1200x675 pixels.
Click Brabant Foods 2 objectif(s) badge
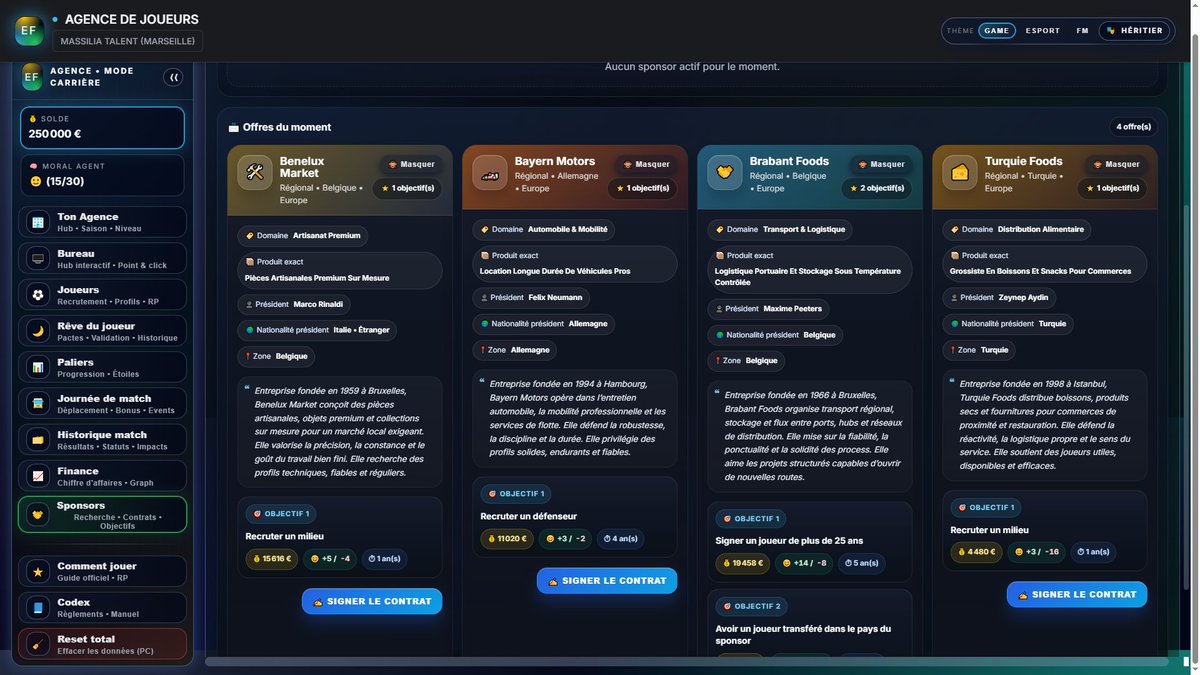(x=878, y=188)
